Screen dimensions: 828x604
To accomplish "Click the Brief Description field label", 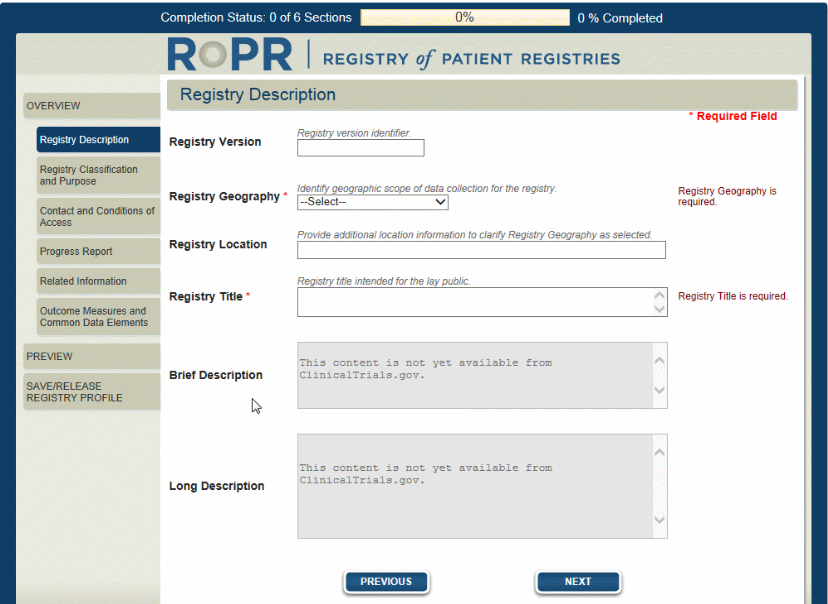I will [215, 375].
